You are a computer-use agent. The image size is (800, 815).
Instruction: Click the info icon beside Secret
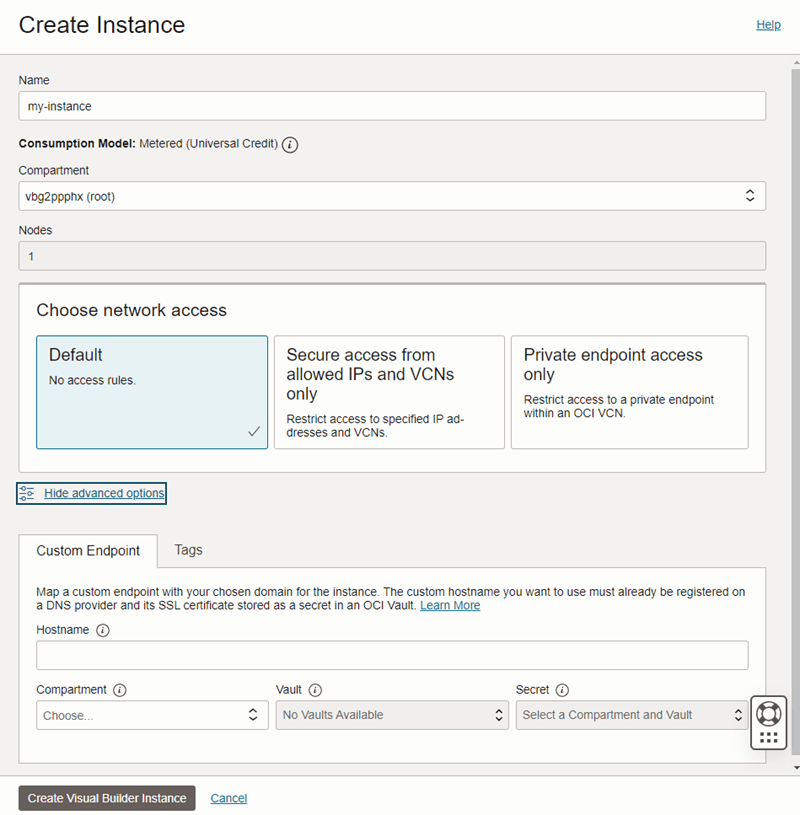click(x=563, y=690)
